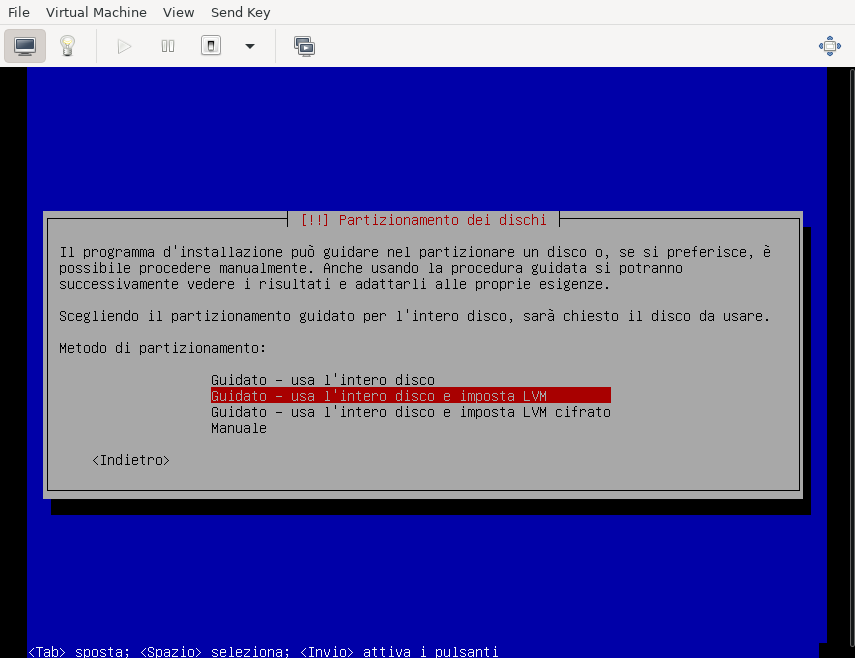855x658 pixels.
Task: Open the Send Key menu
Action: (x=240, y=12)
